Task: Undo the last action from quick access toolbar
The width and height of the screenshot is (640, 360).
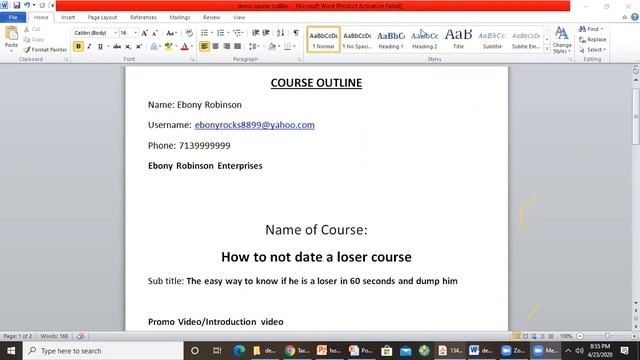Action: coord(27,5)
